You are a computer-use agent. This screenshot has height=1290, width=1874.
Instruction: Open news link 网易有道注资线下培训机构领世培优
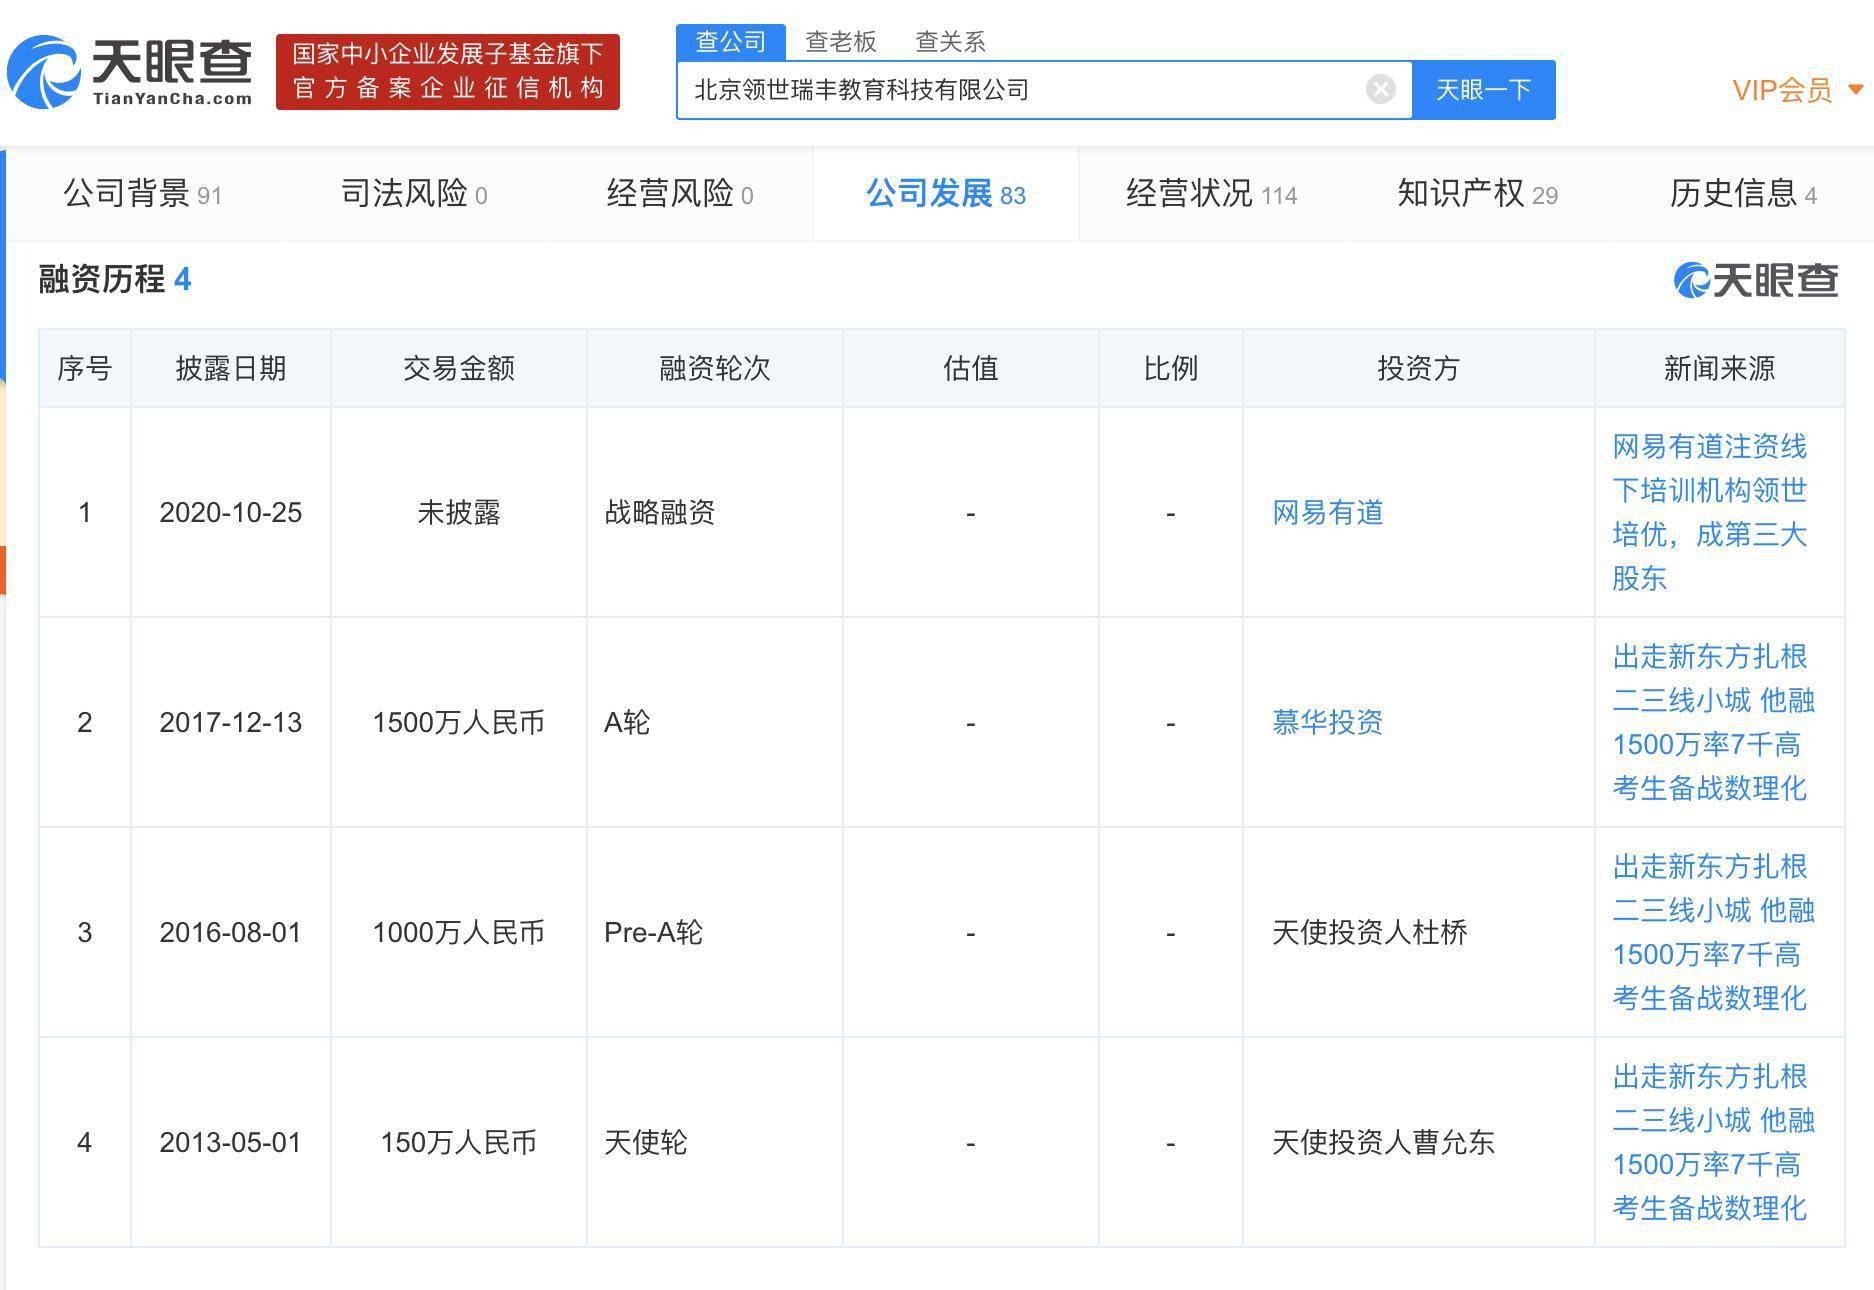tap(1710, 512)
